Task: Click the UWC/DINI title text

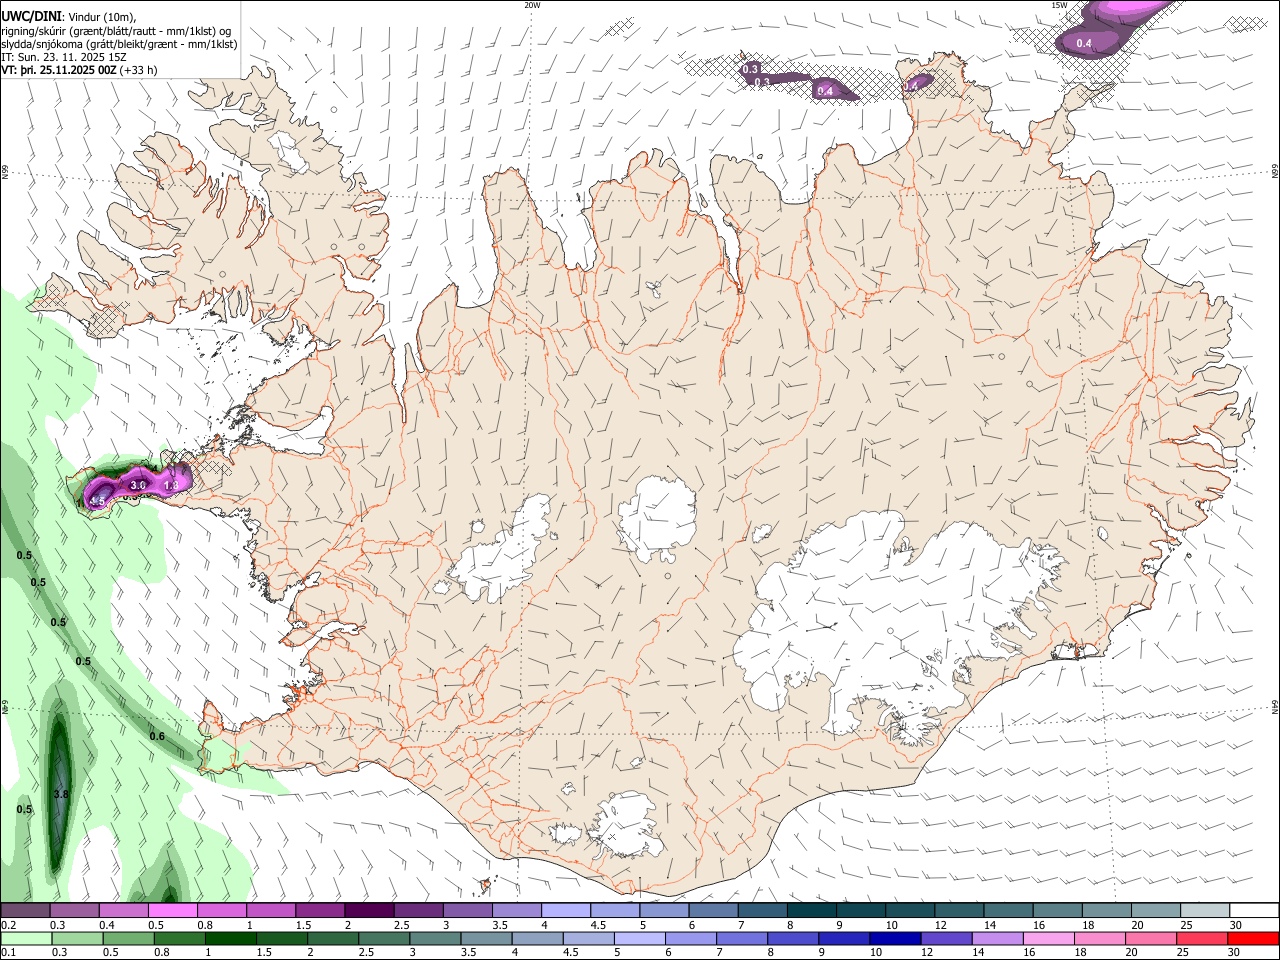Action: (35, 15)
